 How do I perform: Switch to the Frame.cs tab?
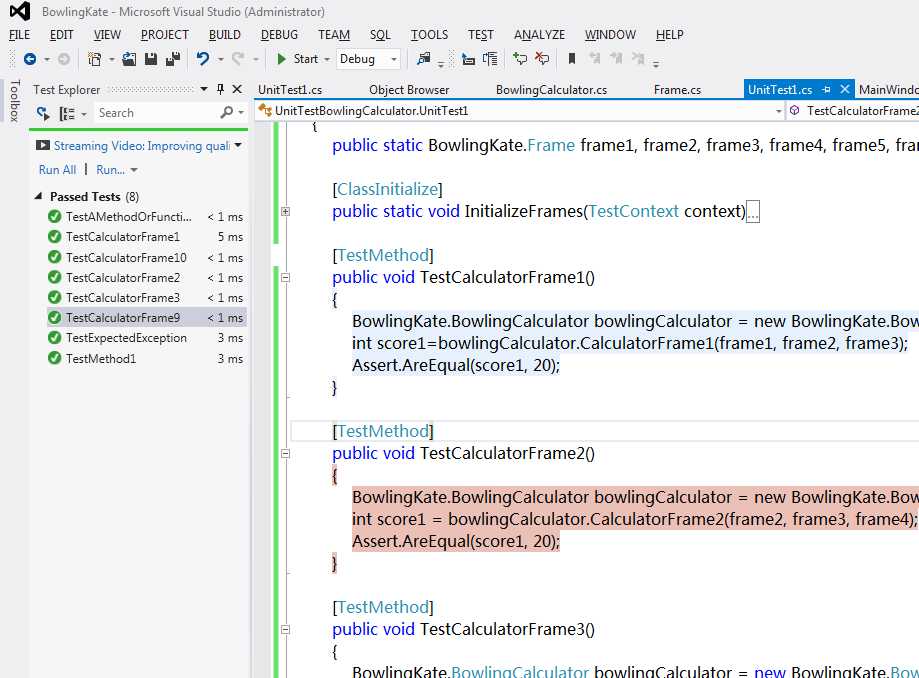677,90
